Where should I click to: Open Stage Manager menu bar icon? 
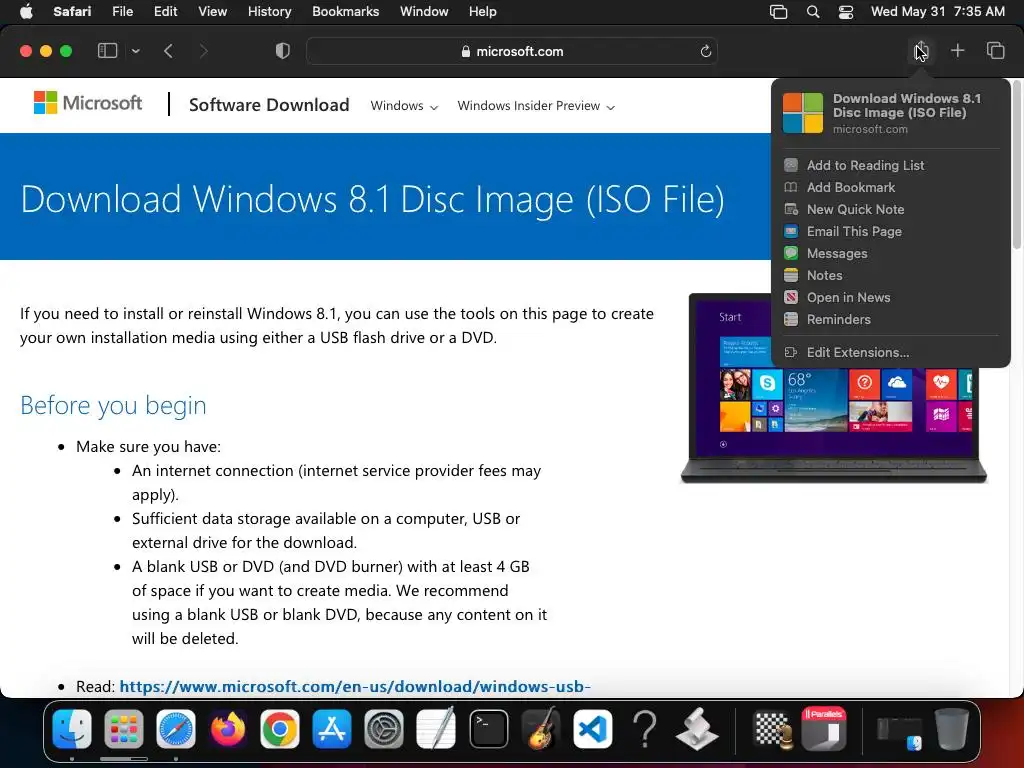pyautogui.click(x=778, y=12)
